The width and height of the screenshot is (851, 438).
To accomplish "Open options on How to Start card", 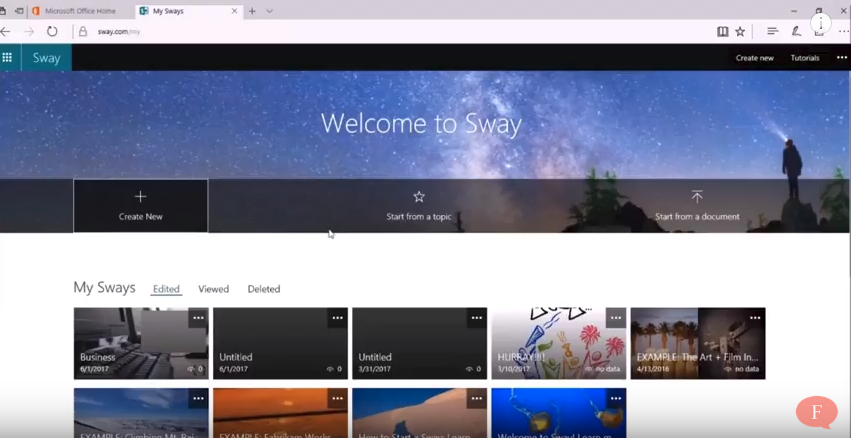I will tap(477, 398).
